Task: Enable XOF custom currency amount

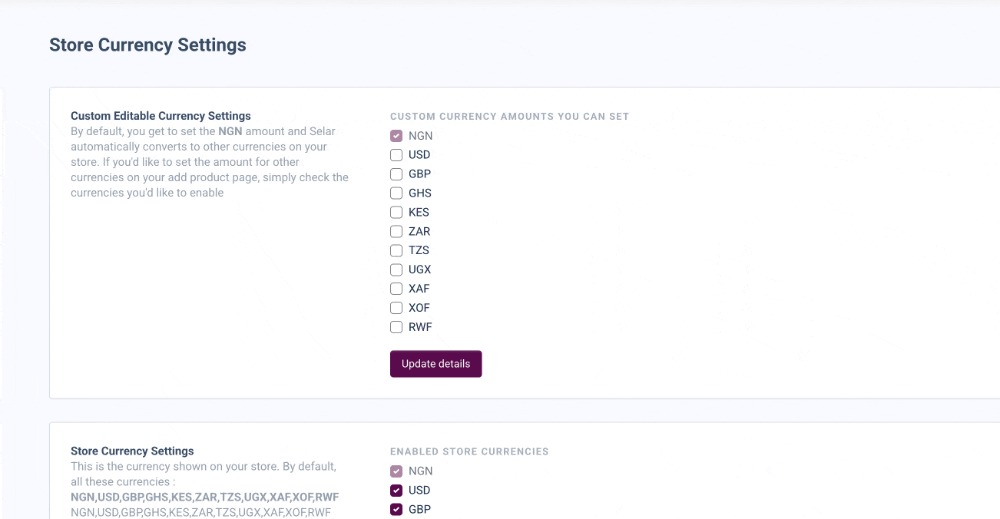Action: tap(396, 307)
